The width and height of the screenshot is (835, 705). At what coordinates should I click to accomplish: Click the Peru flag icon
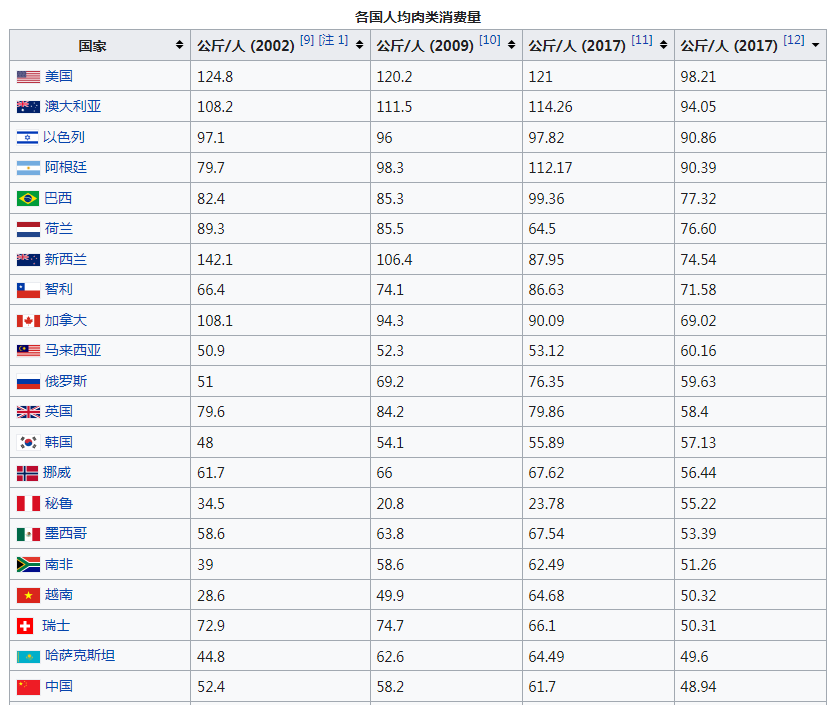point(28,504)
